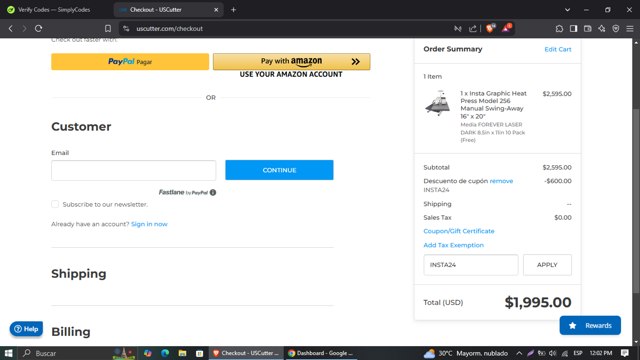This screenshot has height=360, width=640.
Task: Reload the checkout page
Action: point(38,29)
